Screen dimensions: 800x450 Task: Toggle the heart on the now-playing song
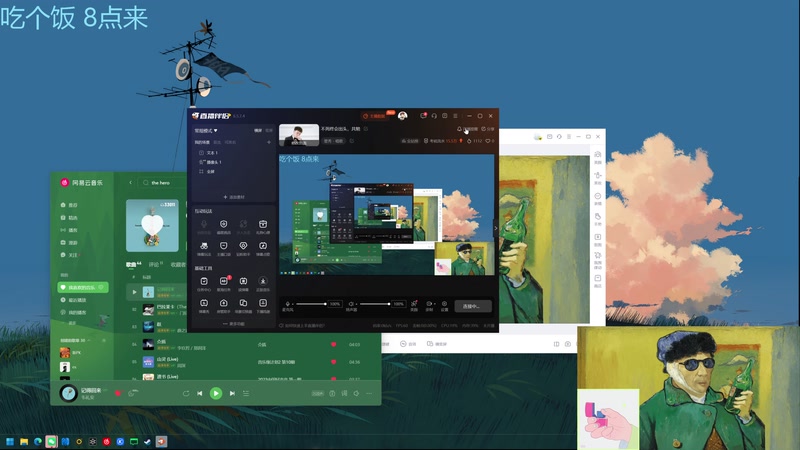(118, 393)
